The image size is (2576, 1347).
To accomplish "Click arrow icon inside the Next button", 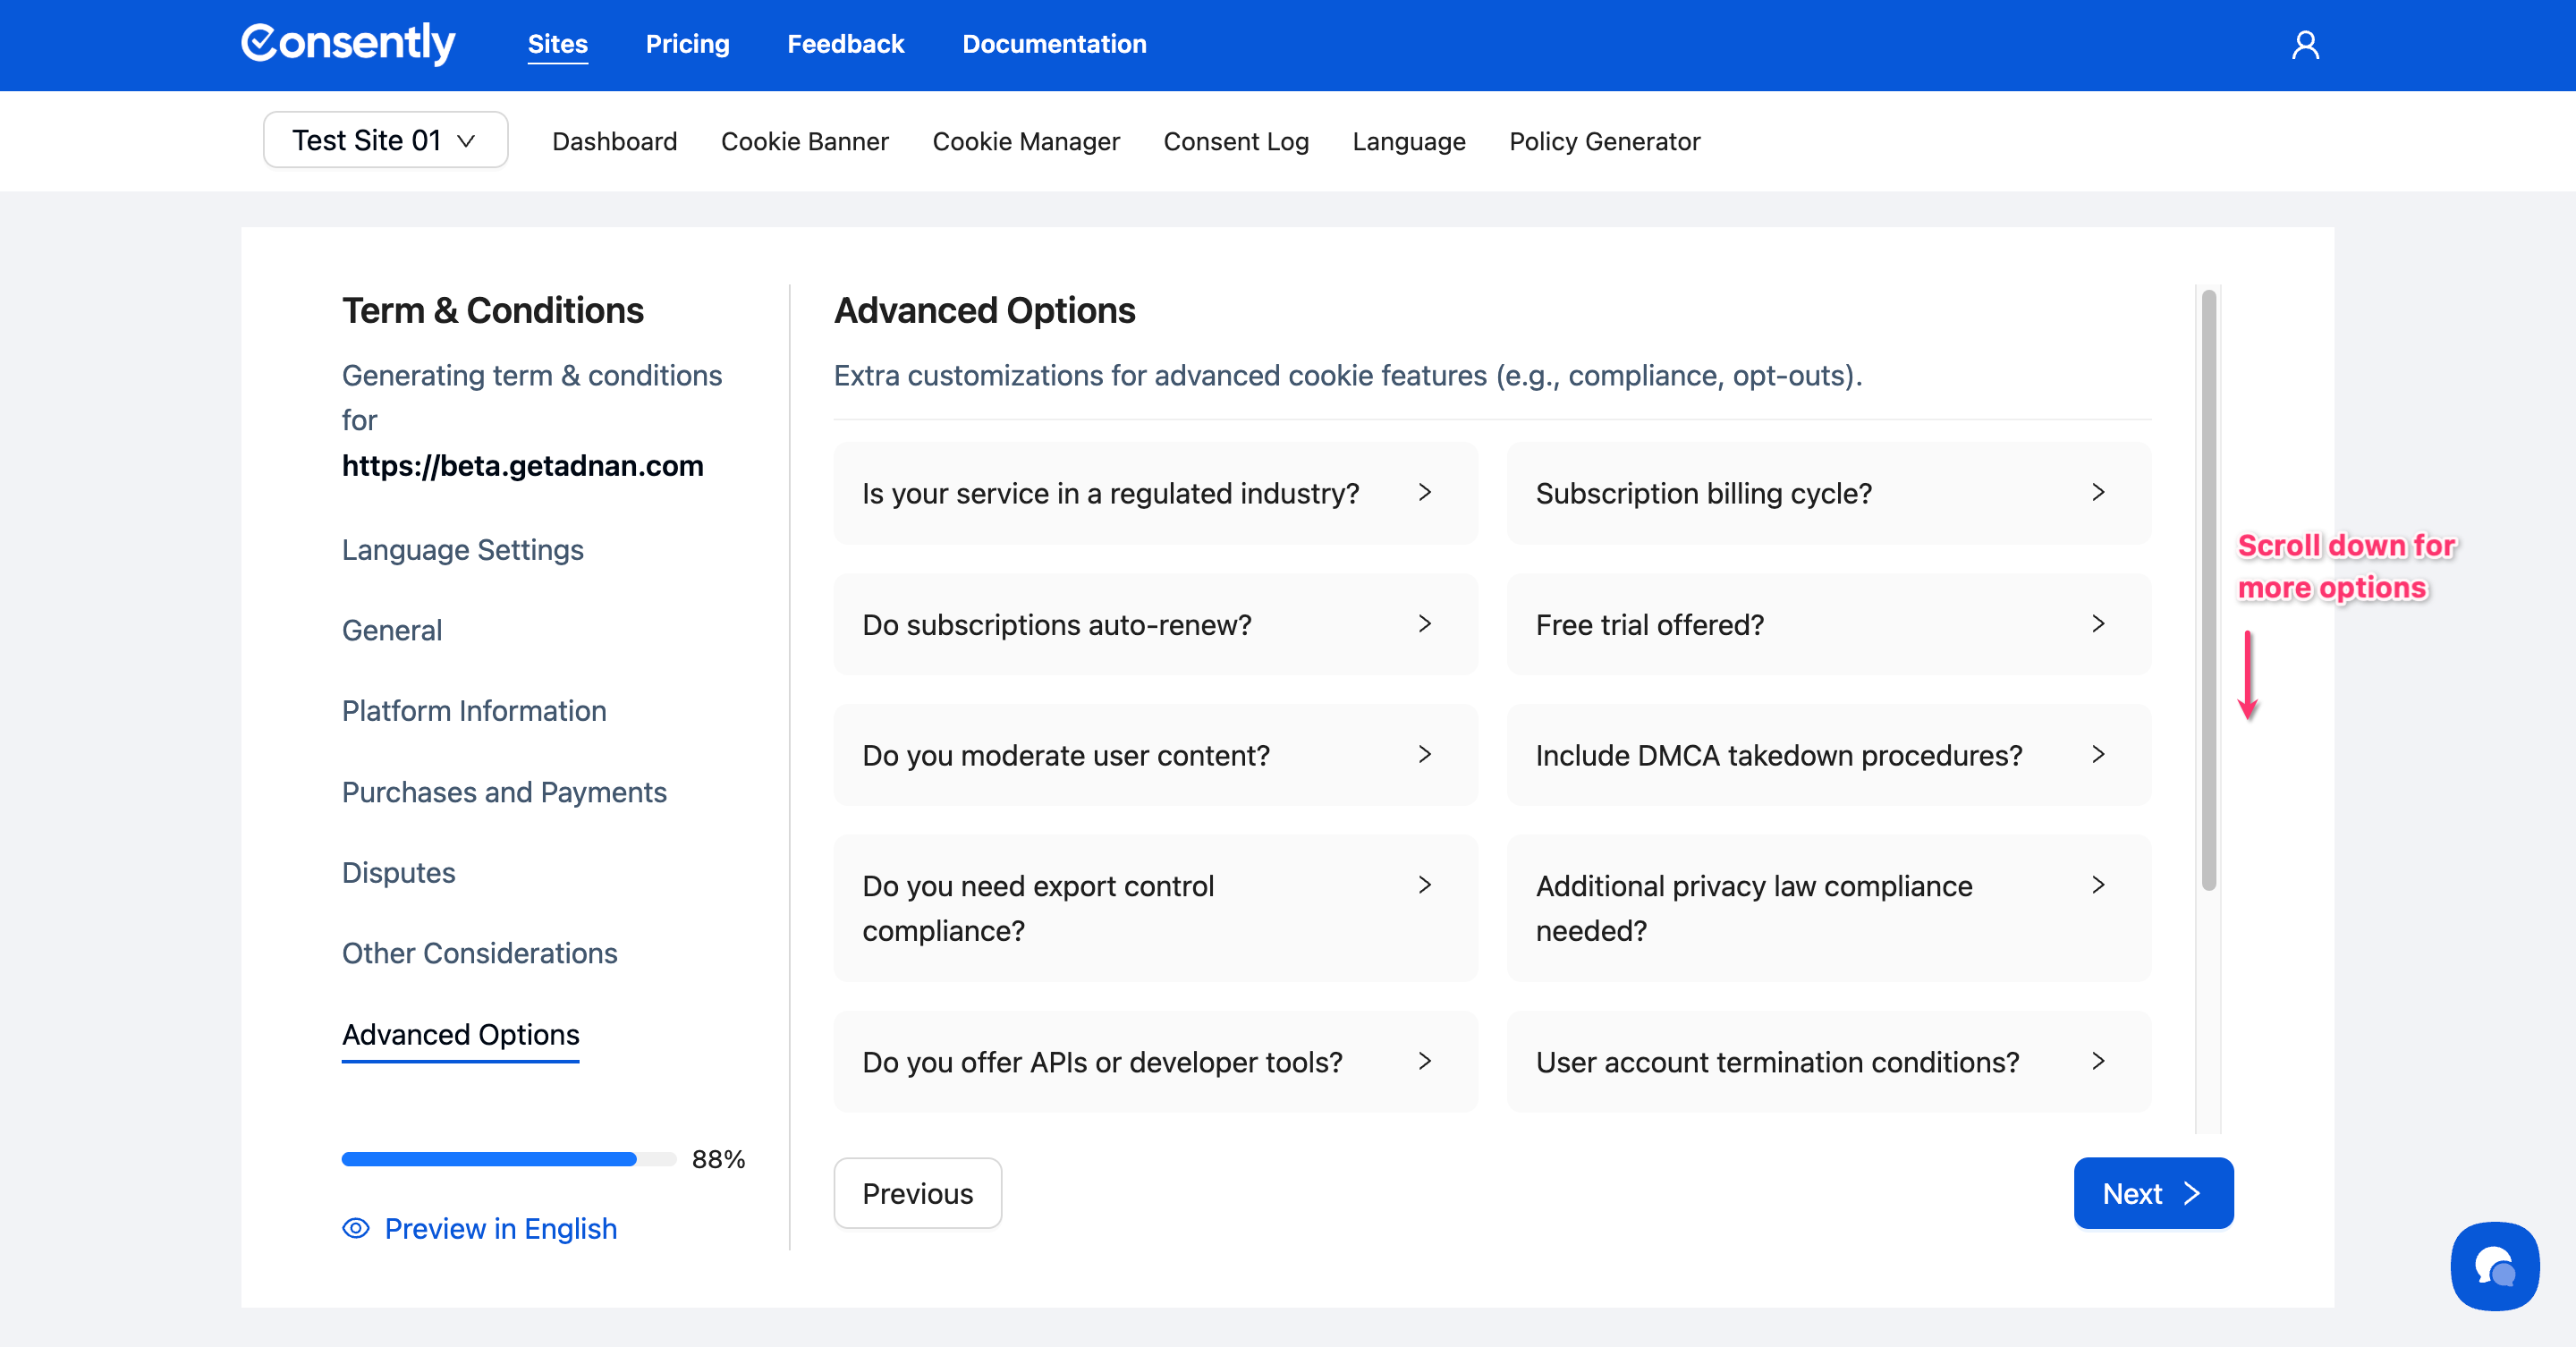I will coord(2192,1193).
